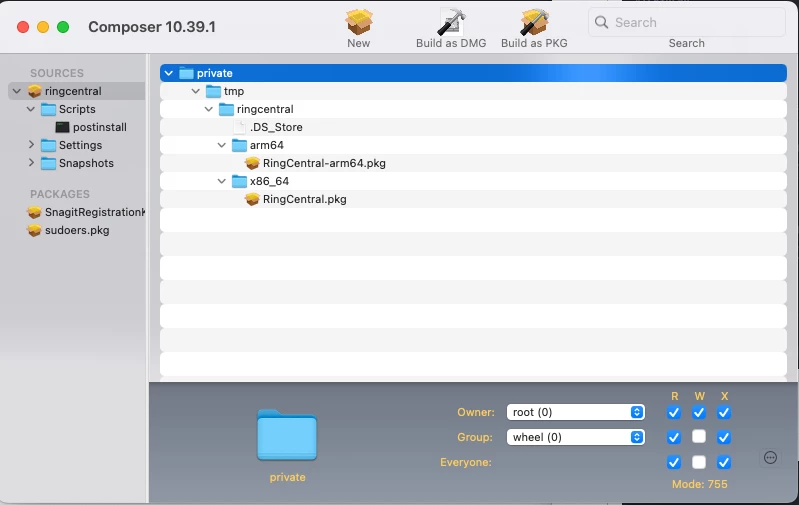Click the private name label under preview

(287, 477)
